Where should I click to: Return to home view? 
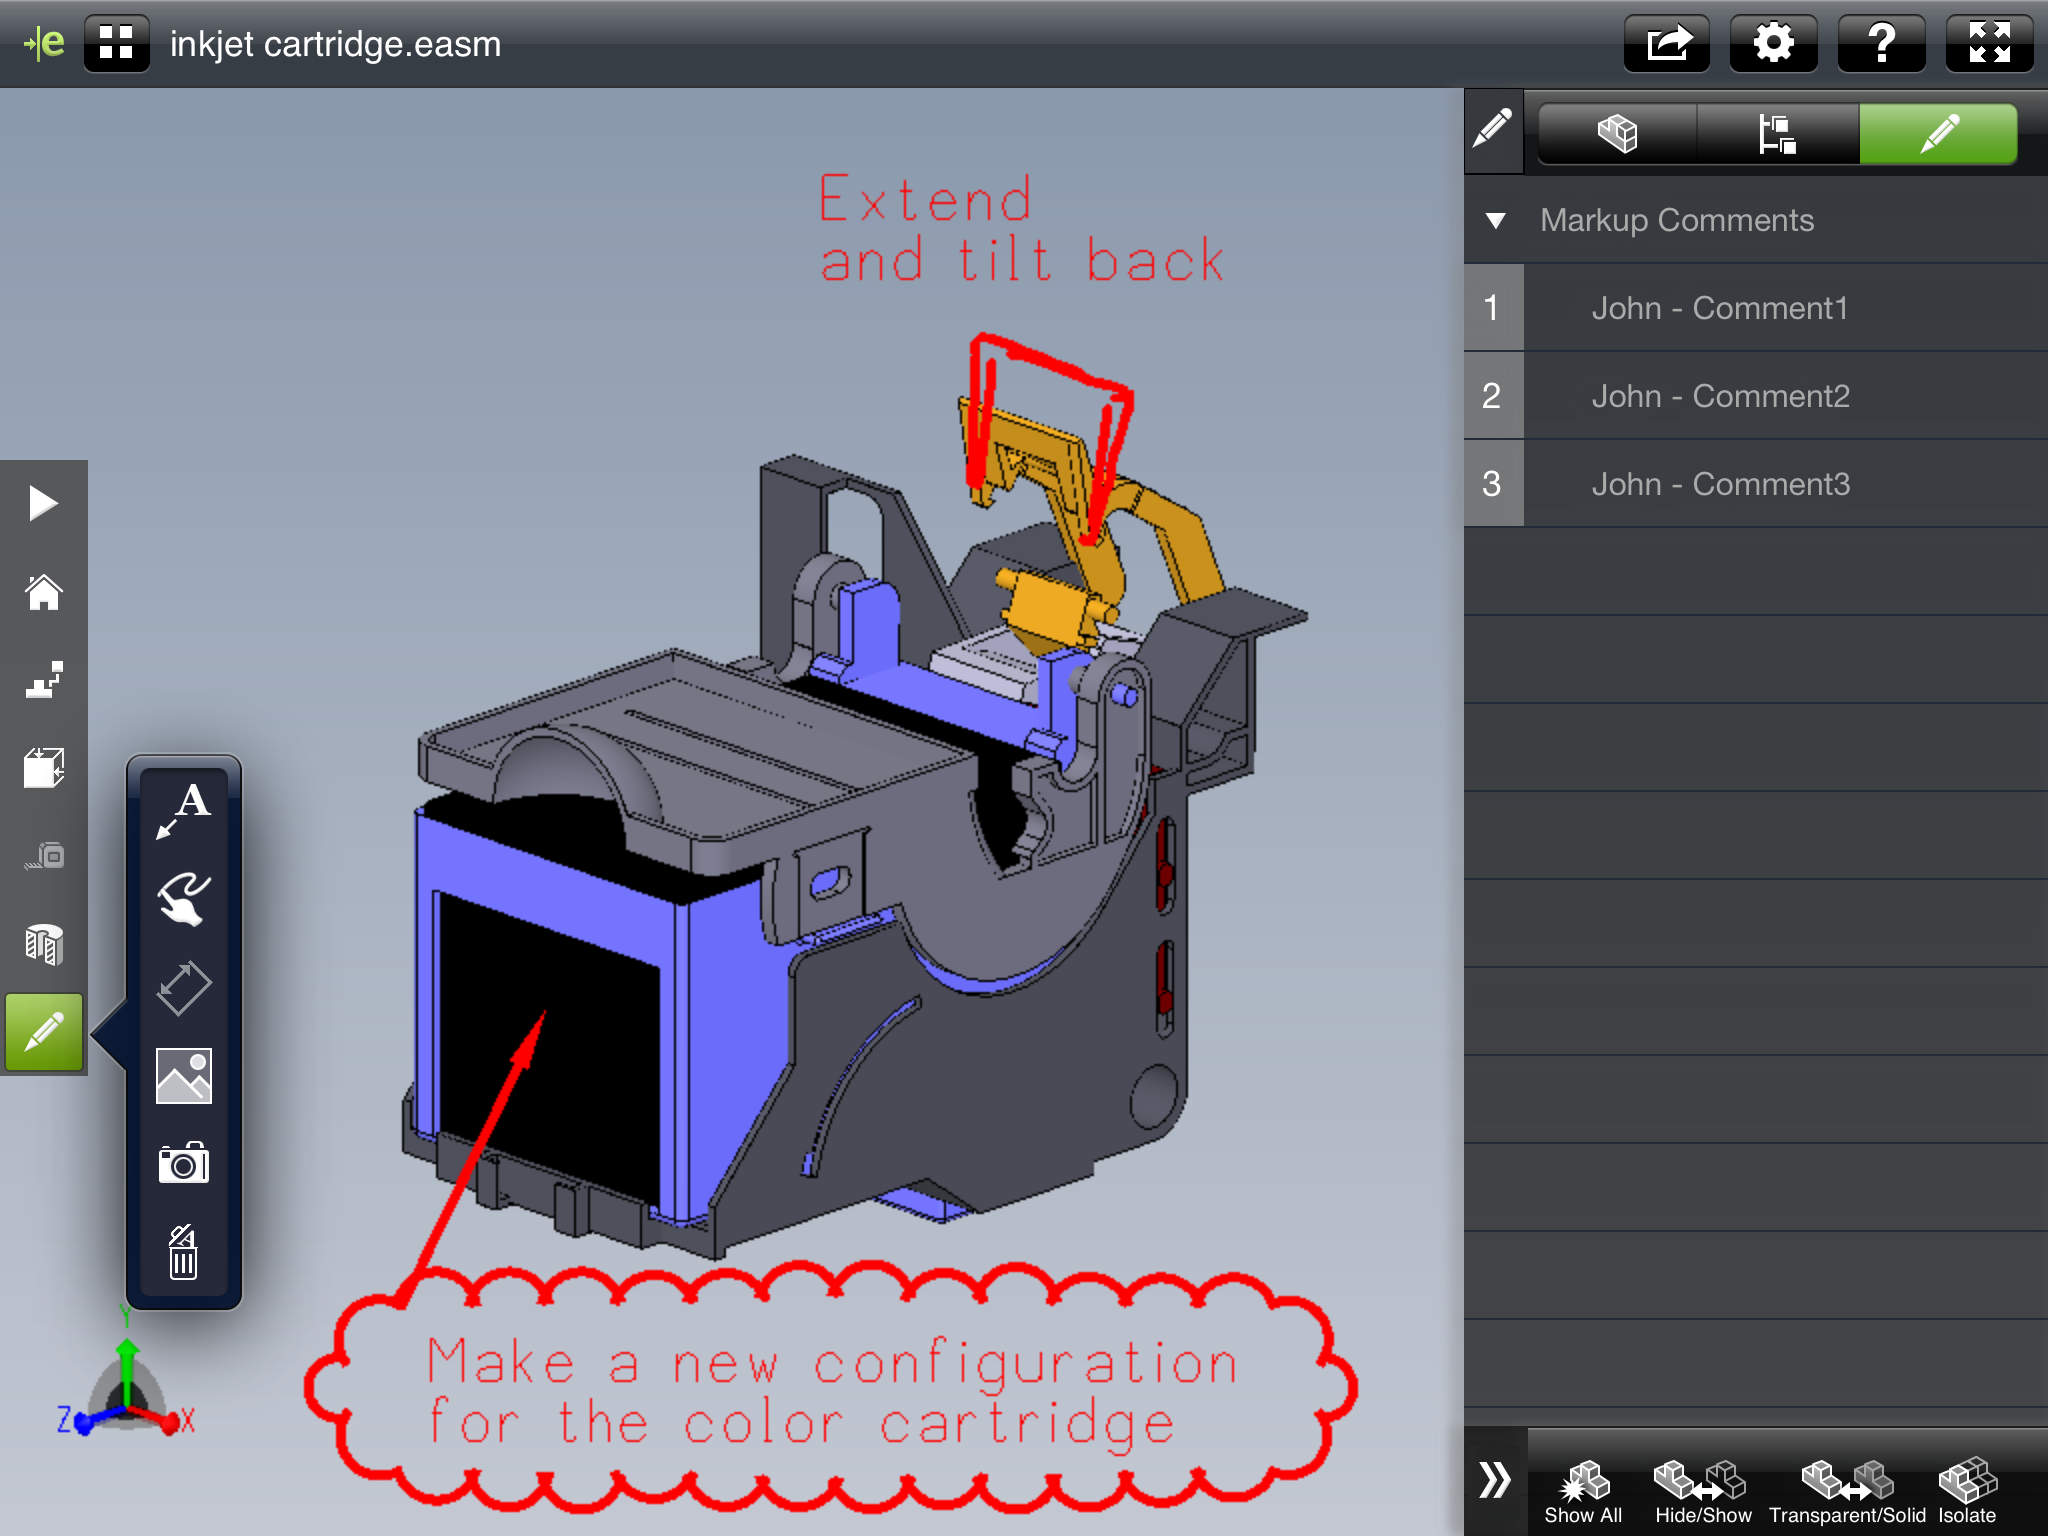tap(44, 593)
